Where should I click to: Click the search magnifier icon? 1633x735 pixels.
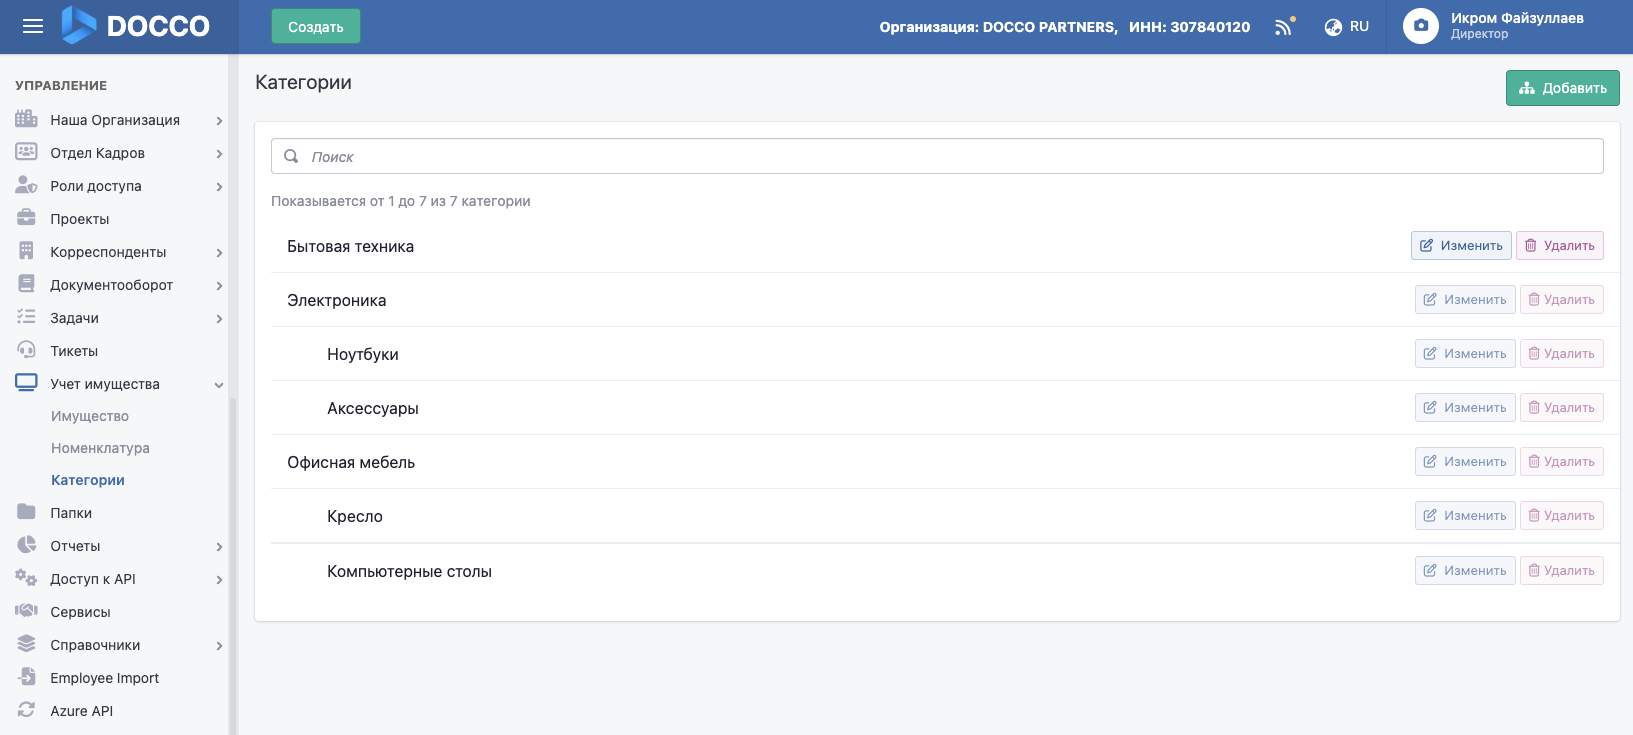point(292,157)
